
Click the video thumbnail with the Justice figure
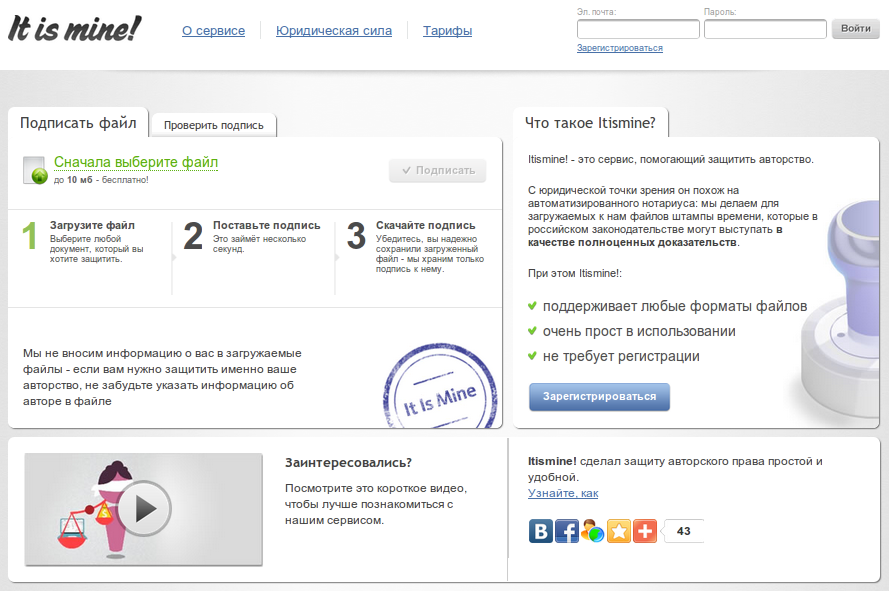143,509
